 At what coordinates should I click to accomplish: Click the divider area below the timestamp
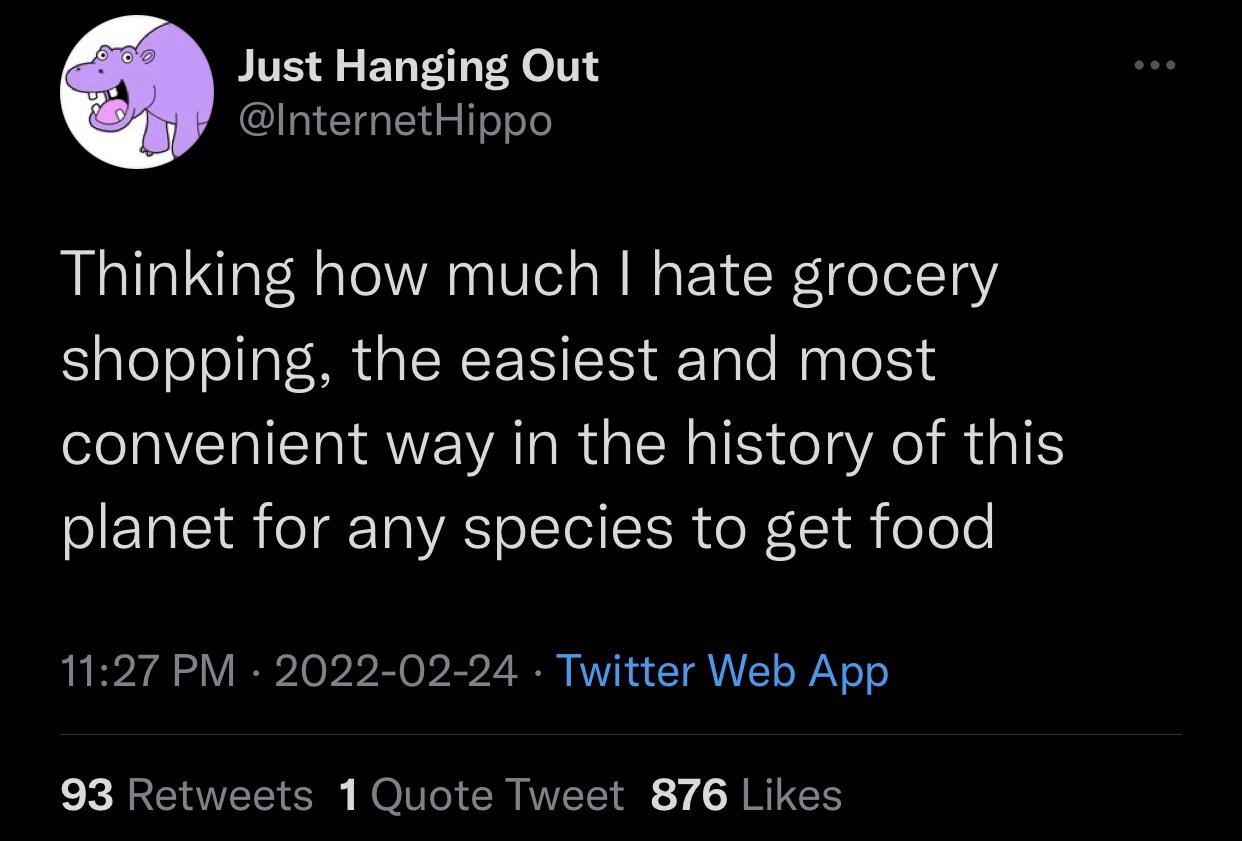point(620,733)
